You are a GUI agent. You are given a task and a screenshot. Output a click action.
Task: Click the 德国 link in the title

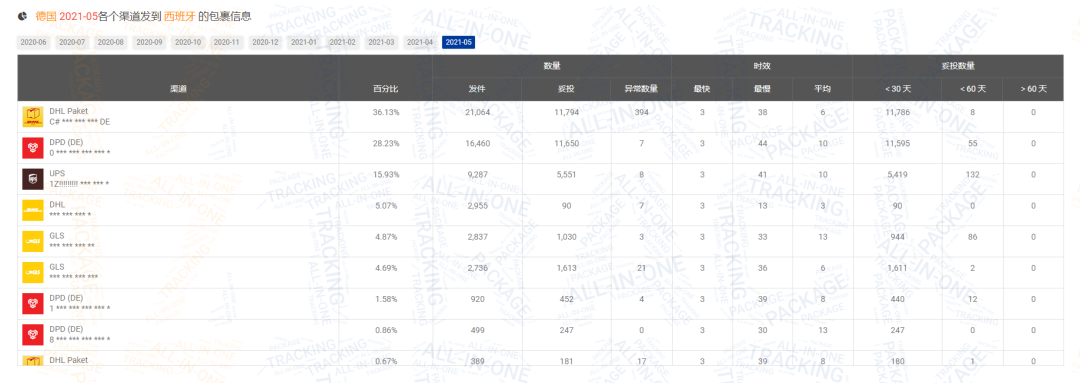[45, 16]
